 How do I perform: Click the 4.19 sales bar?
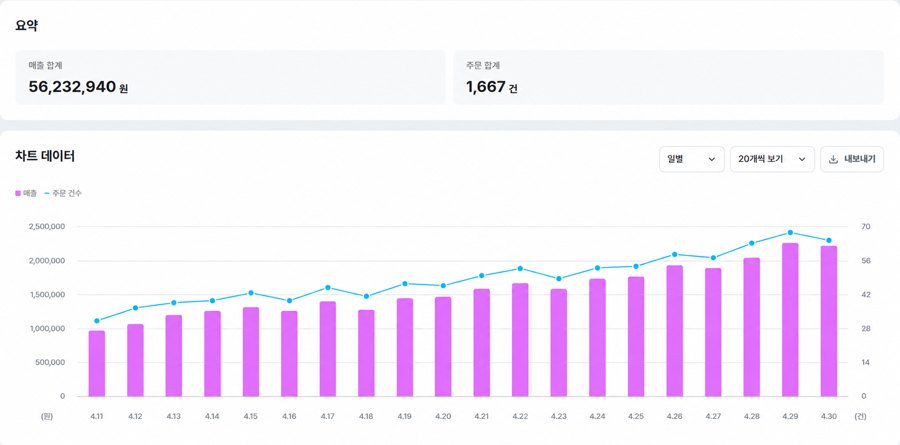pos(405,347)
